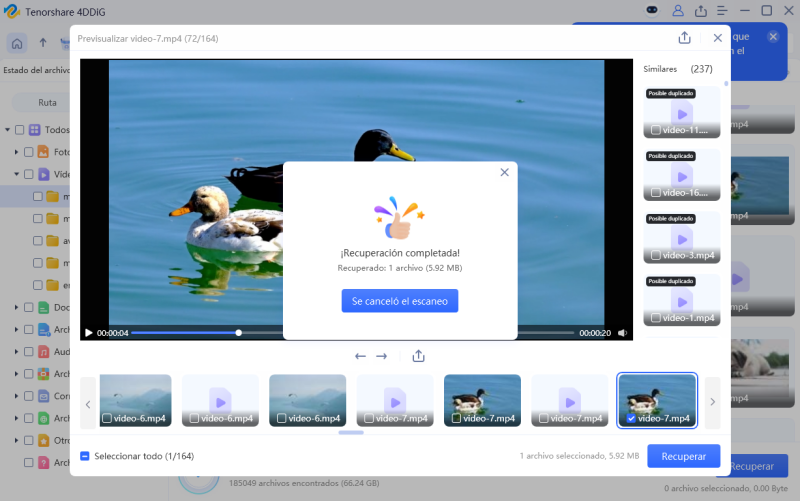The width and height of the screenshot is (800, 501).
Task: Check the video-3.mp4 similar item checkbox
Action: click(656, 255)
